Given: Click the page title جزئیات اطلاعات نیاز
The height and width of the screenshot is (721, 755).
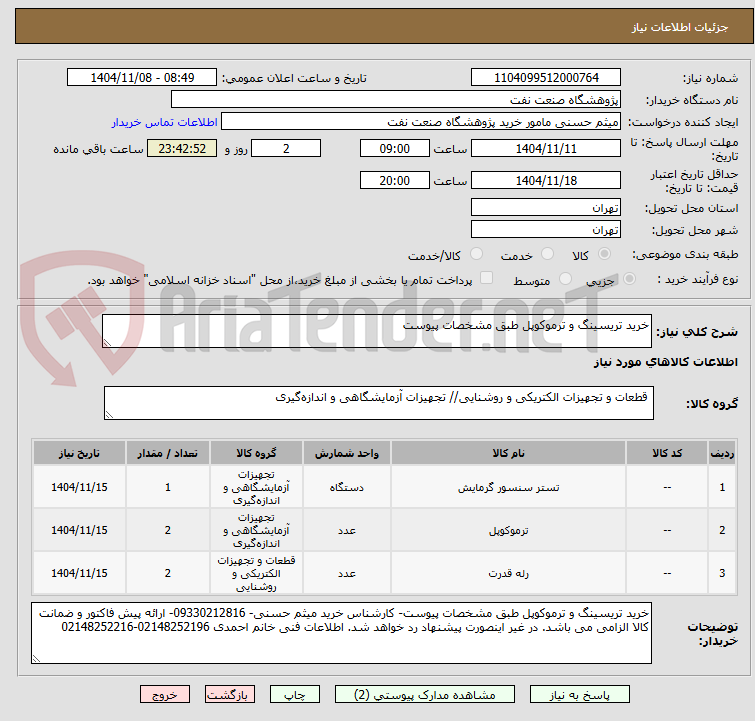Looking at the screenshot, I should coord(679,27).
